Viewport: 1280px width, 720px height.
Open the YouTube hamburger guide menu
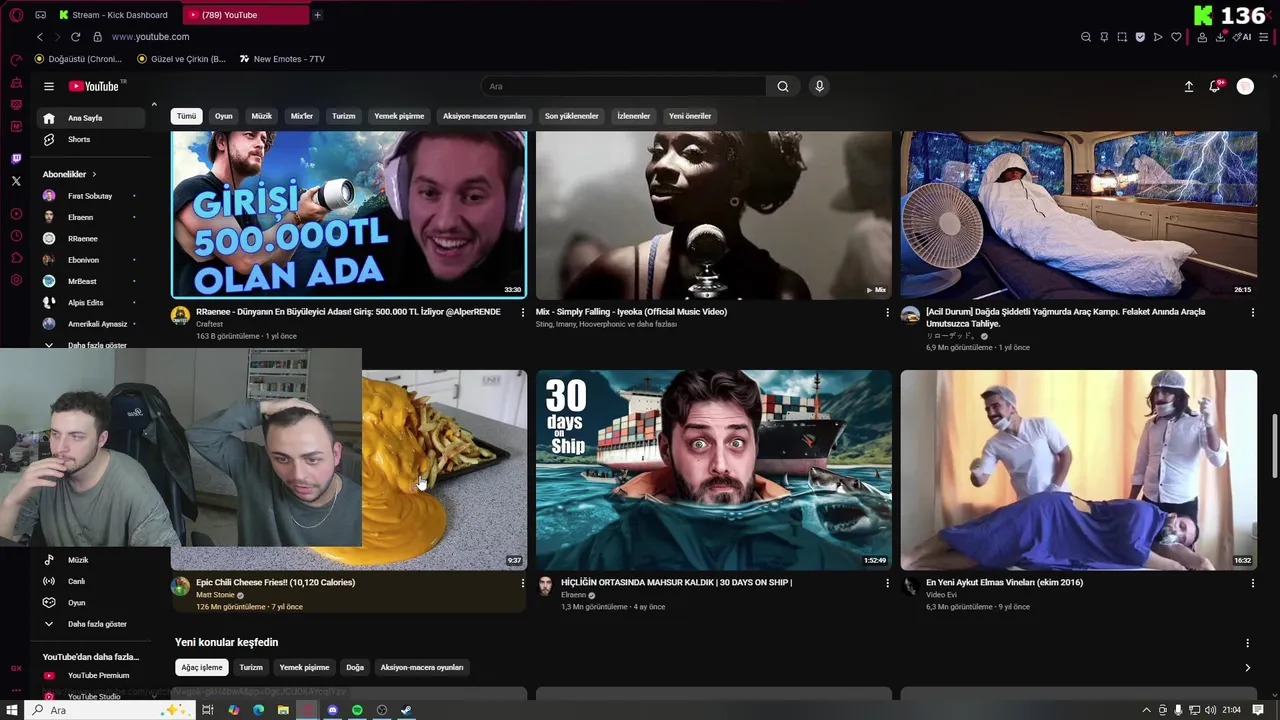click(x=48, y=86)
